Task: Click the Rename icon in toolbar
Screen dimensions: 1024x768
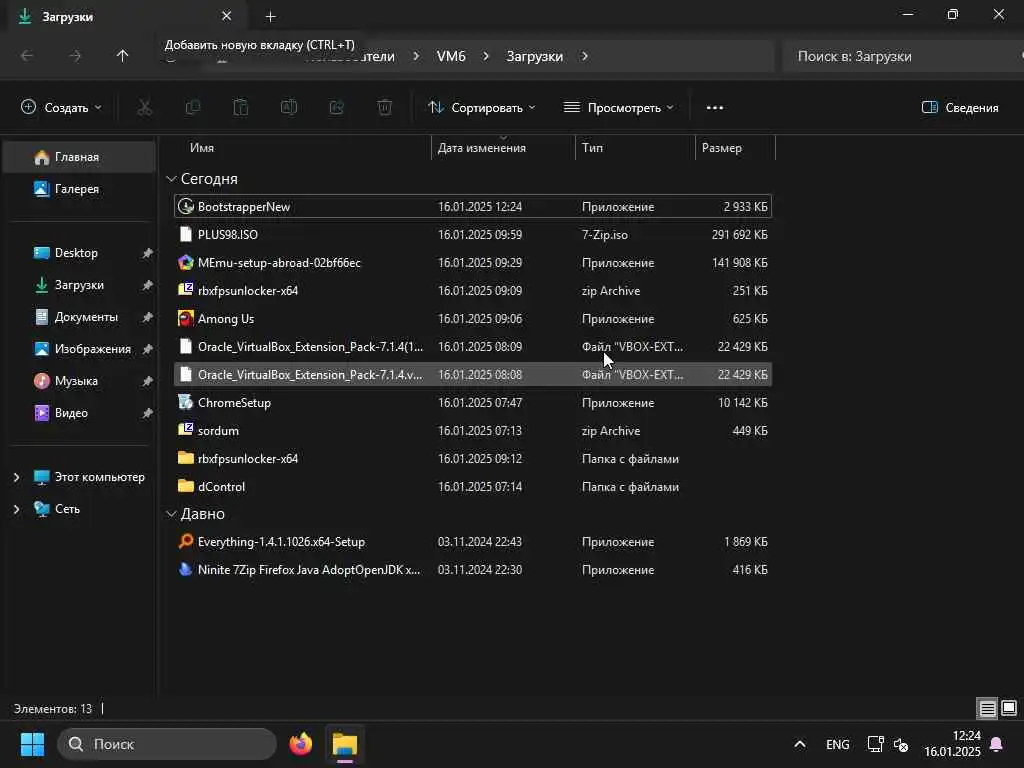Action: [289, 107]
